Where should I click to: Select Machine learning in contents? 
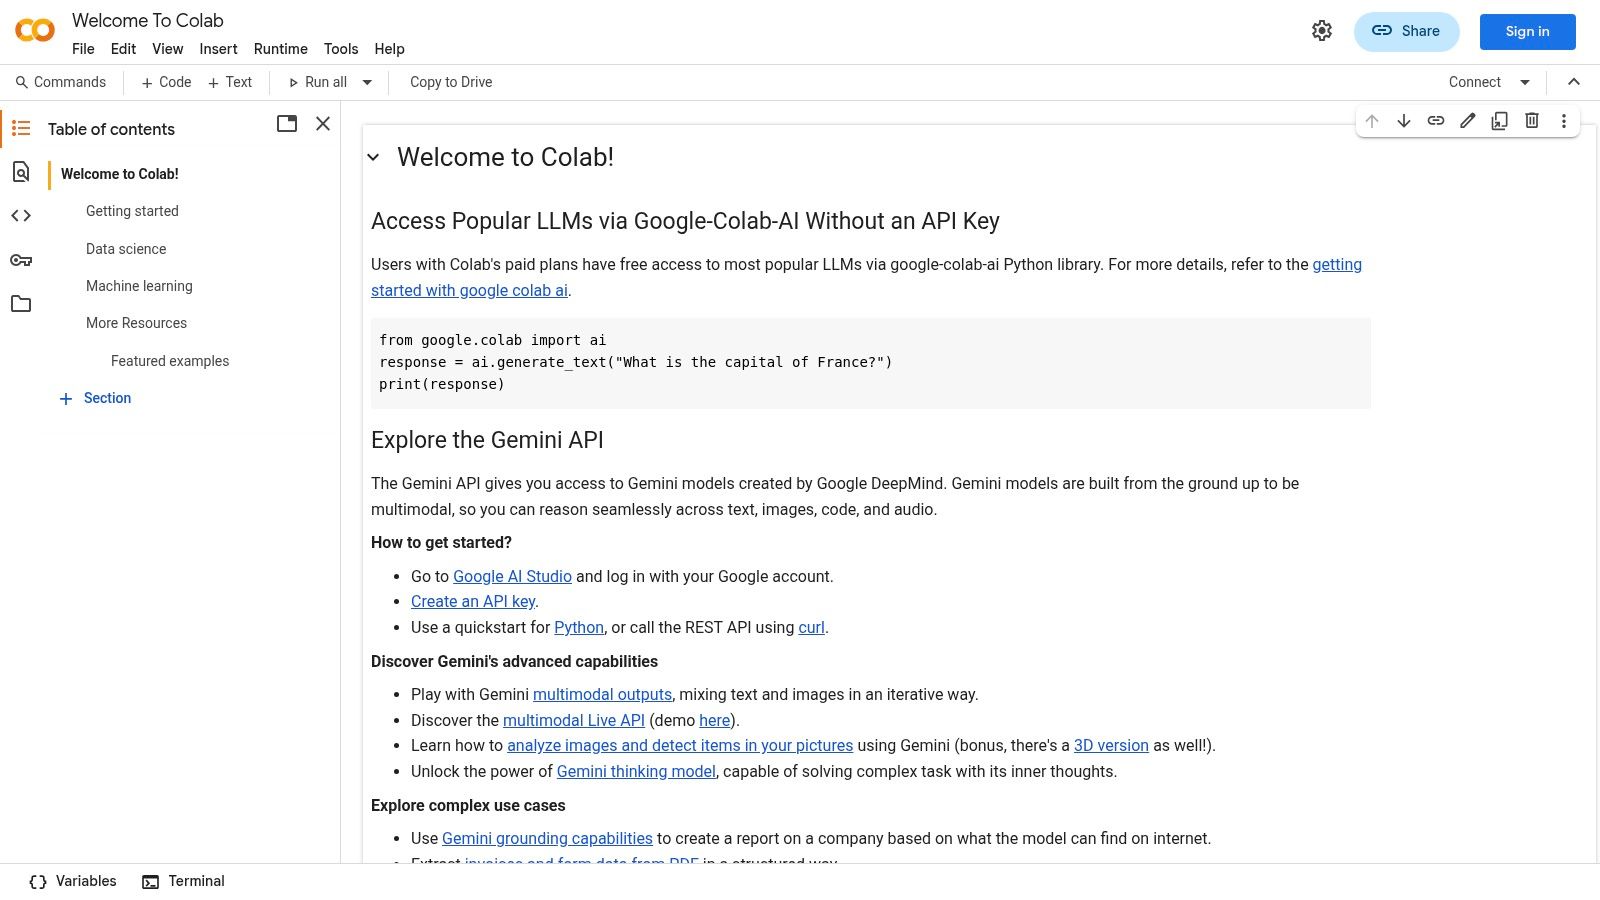coord(139,286)
